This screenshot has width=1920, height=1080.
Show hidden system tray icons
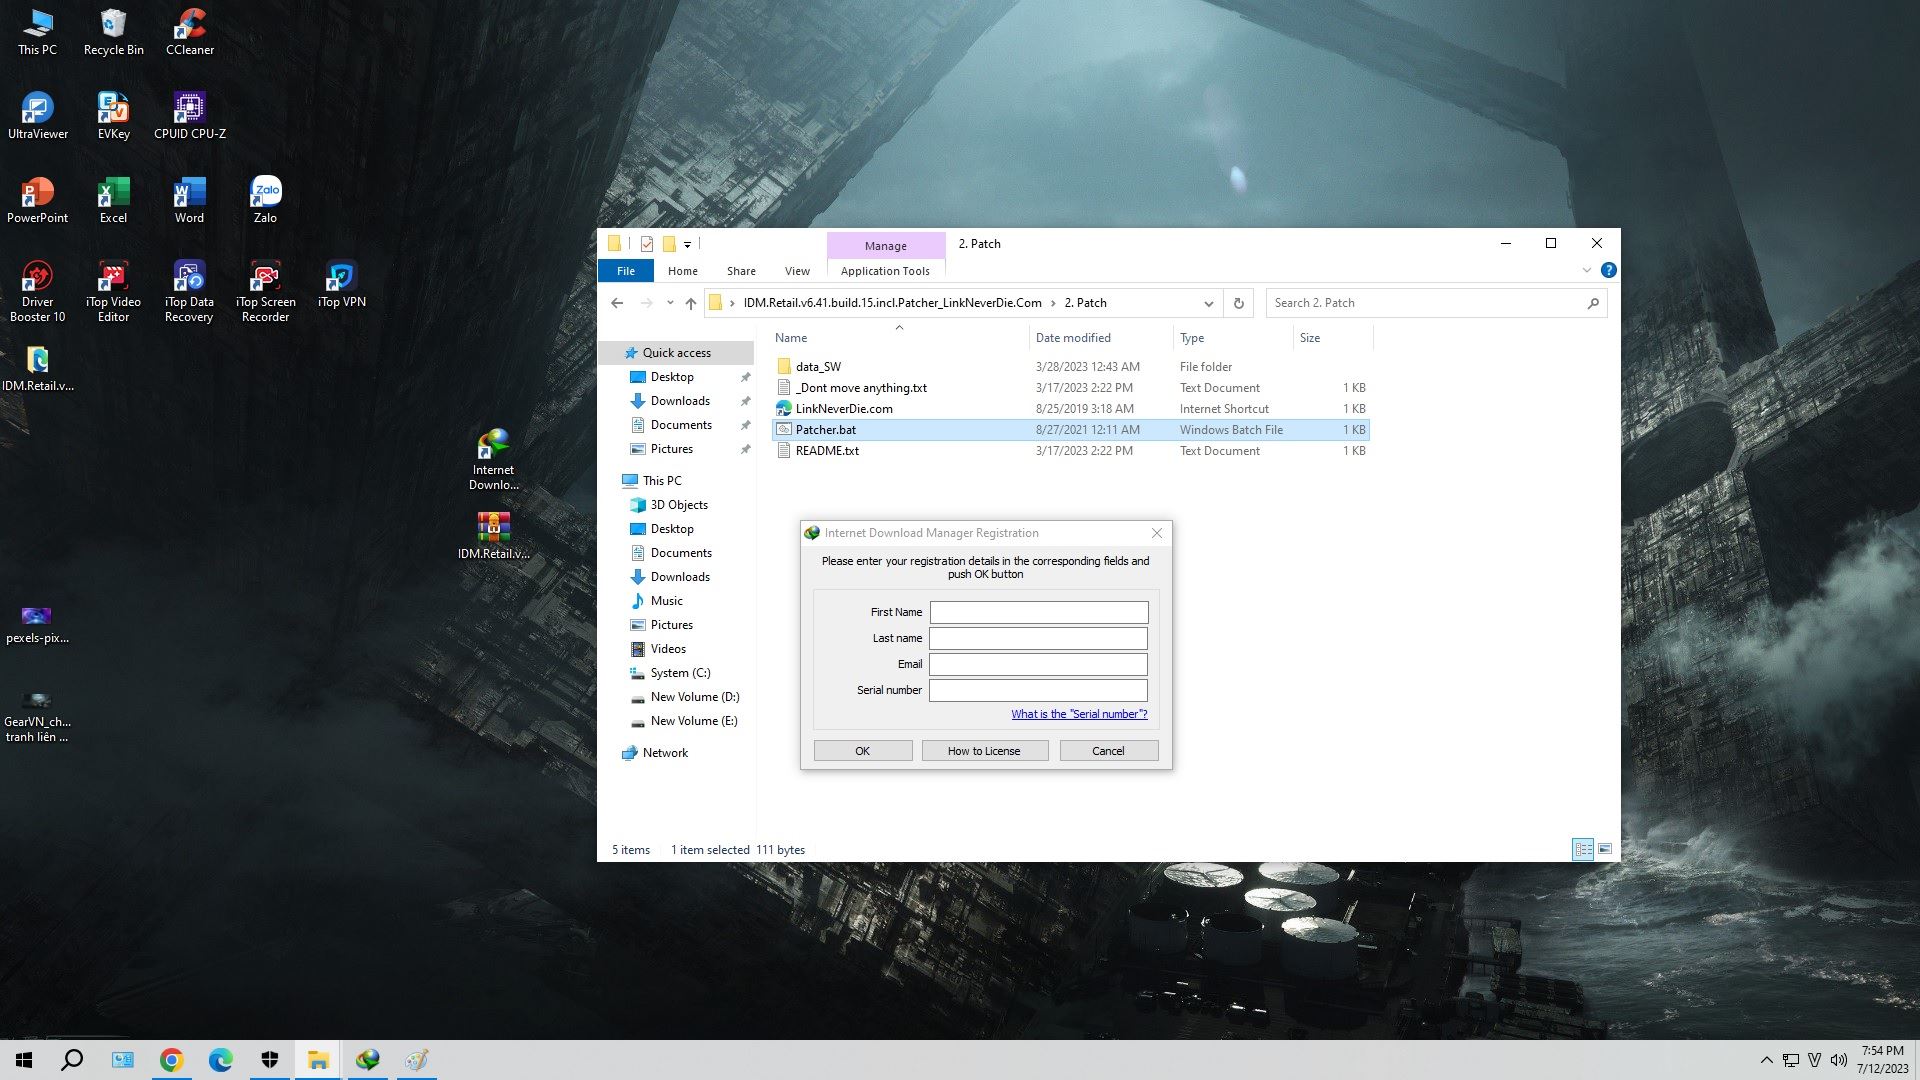tap(1766, 1060)
